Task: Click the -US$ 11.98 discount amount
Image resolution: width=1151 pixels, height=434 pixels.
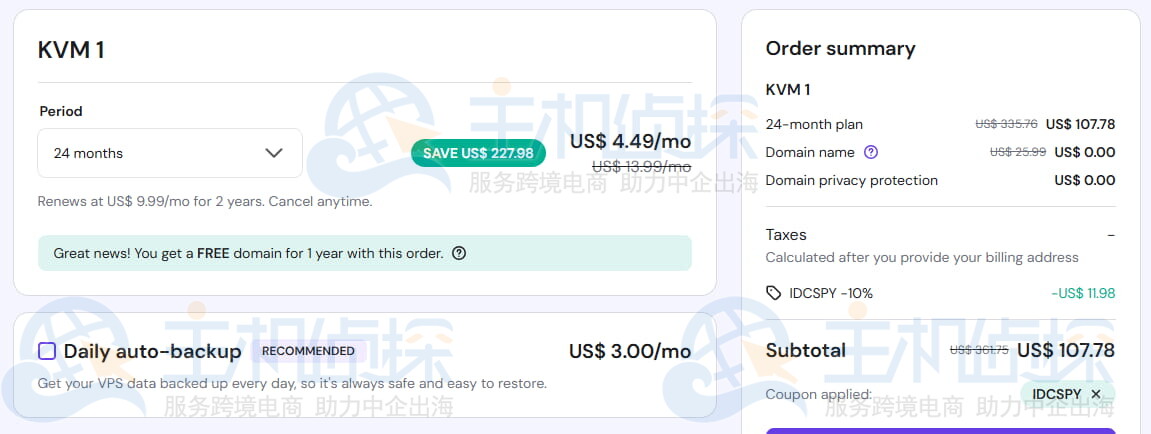Action: click(1083, 293)
